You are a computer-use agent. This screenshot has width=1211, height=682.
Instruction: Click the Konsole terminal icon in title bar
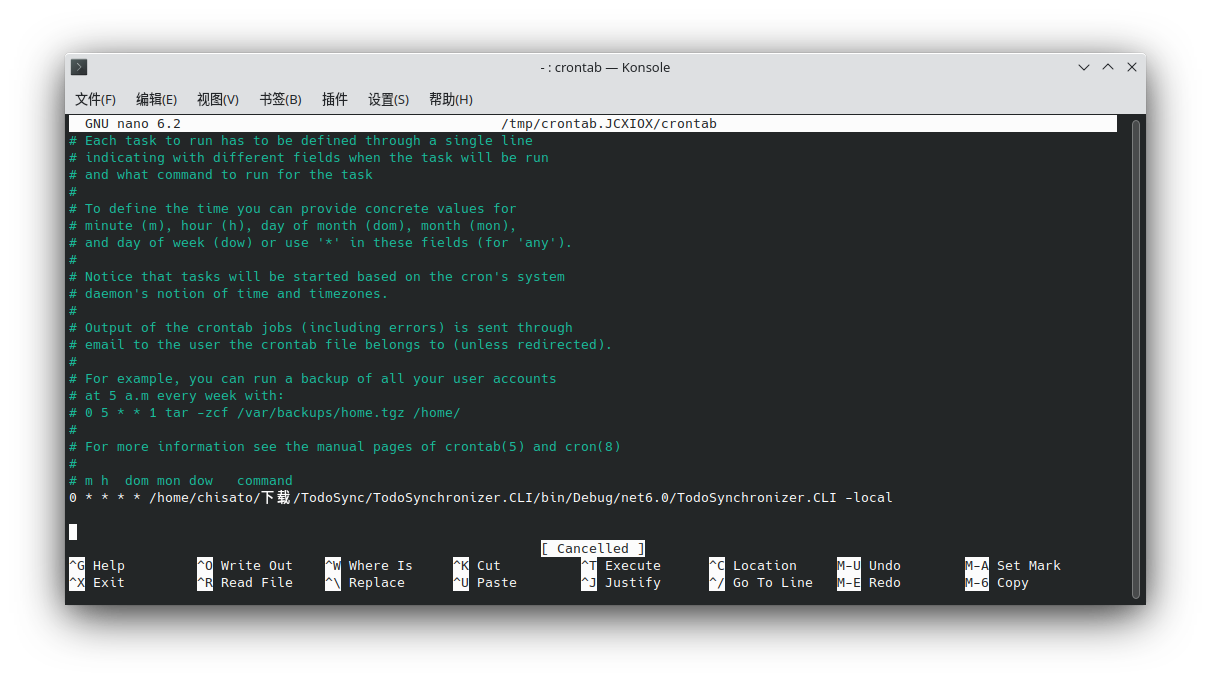click(x=79, y=67)
